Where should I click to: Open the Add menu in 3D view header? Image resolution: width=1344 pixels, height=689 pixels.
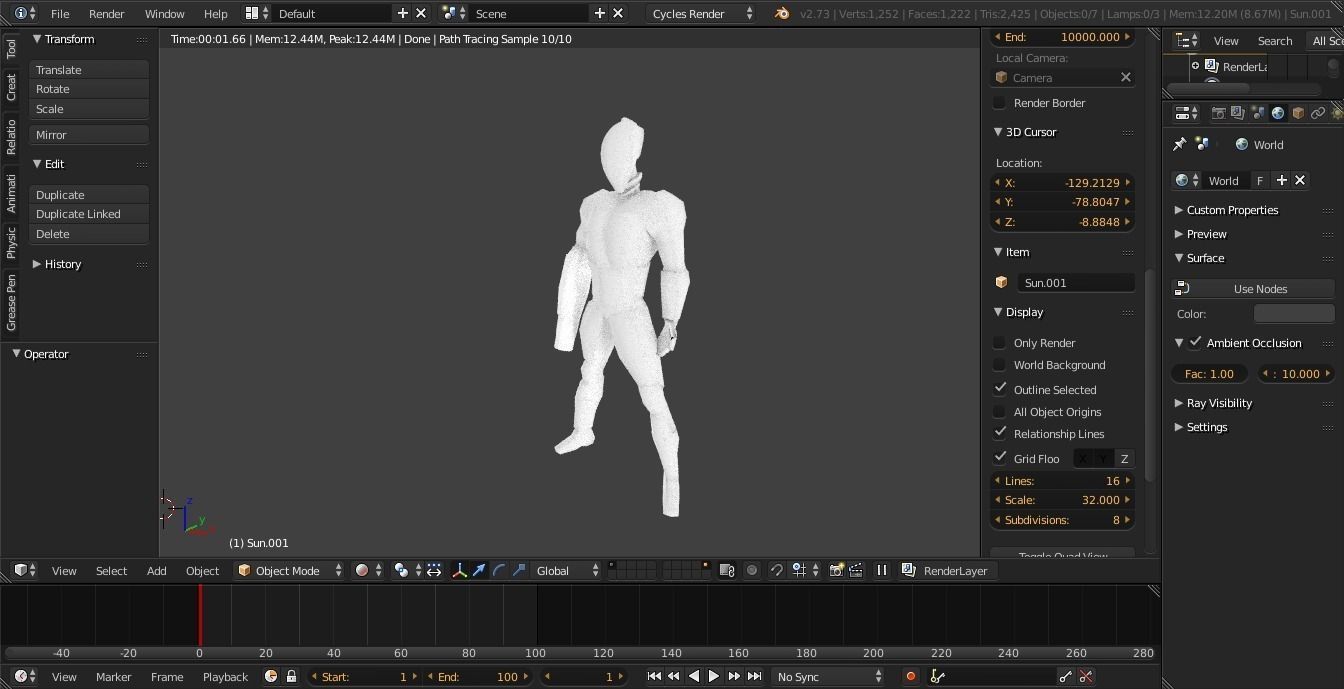coord(157,570)
